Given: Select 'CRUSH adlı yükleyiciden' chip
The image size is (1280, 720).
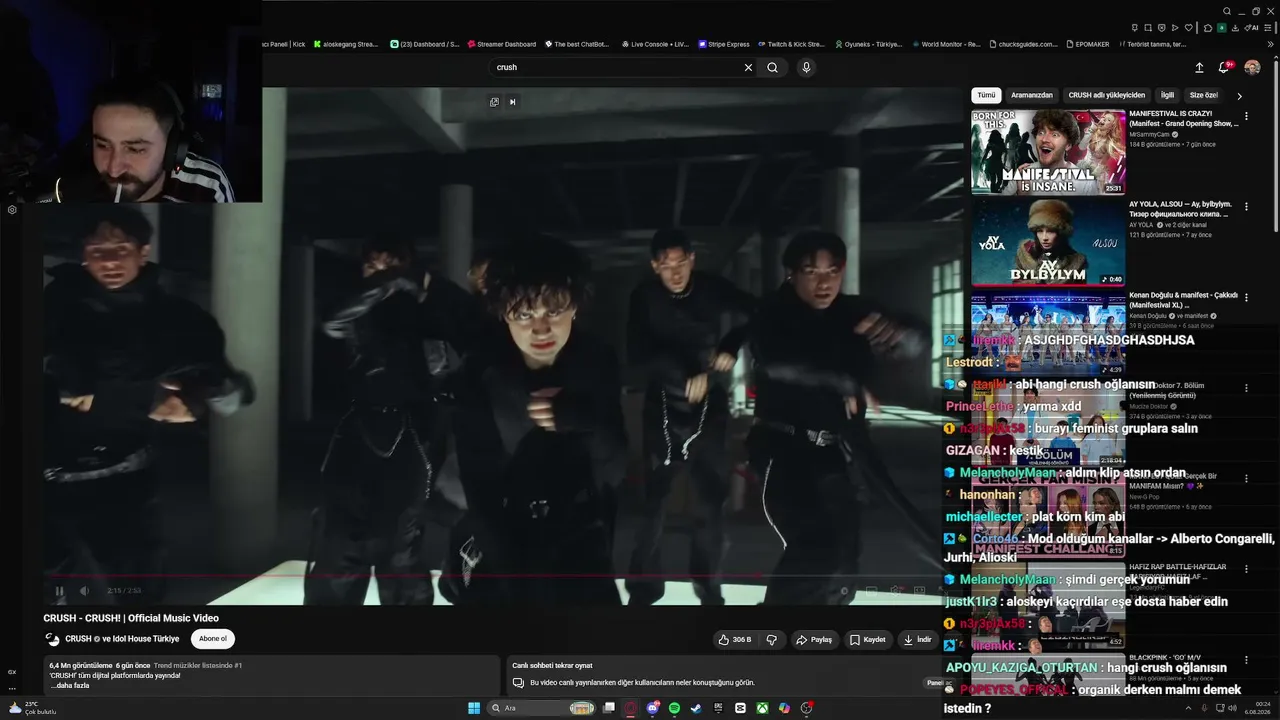Looking at the screenshot, I should pos(1106,95).
